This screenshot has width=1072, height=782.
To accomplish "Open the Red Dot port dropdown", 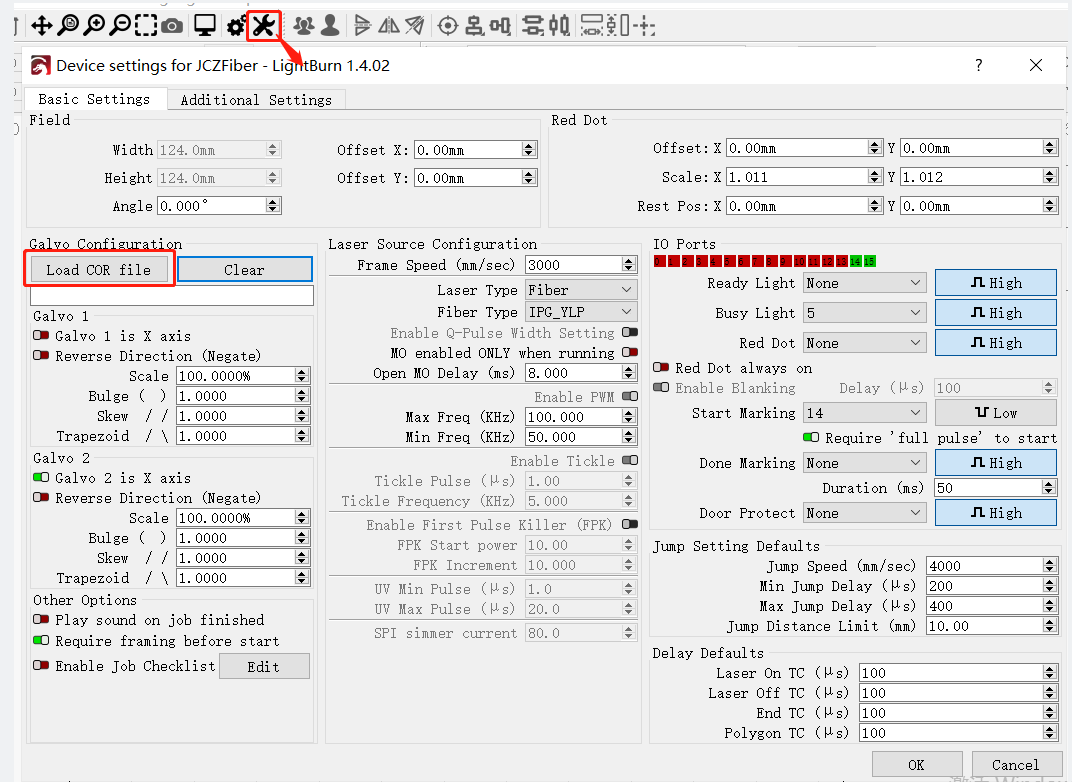I will coord(865,343).
